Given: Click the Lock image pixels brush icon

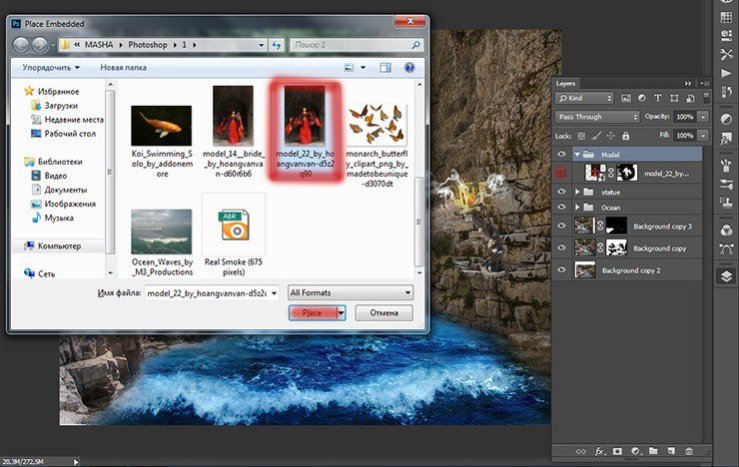Looking at the screenshot, I should (x=598, y=135).
